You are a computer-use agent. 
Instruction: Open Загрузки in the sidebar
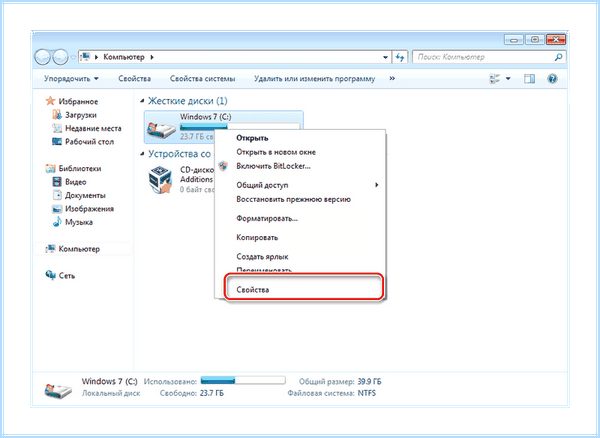pos(81,115)
